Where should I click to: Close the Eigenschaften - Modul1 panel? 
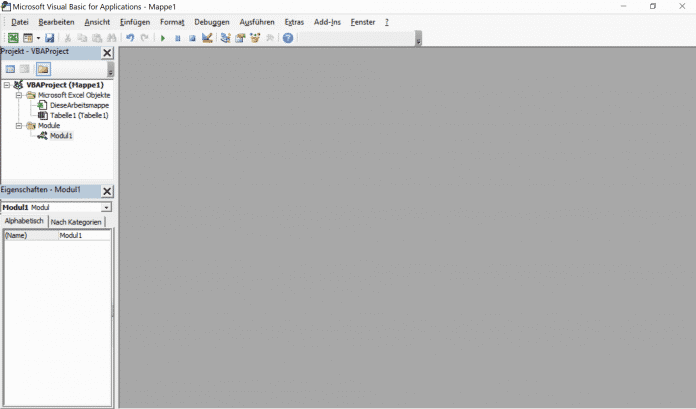[x=107, y=191]
